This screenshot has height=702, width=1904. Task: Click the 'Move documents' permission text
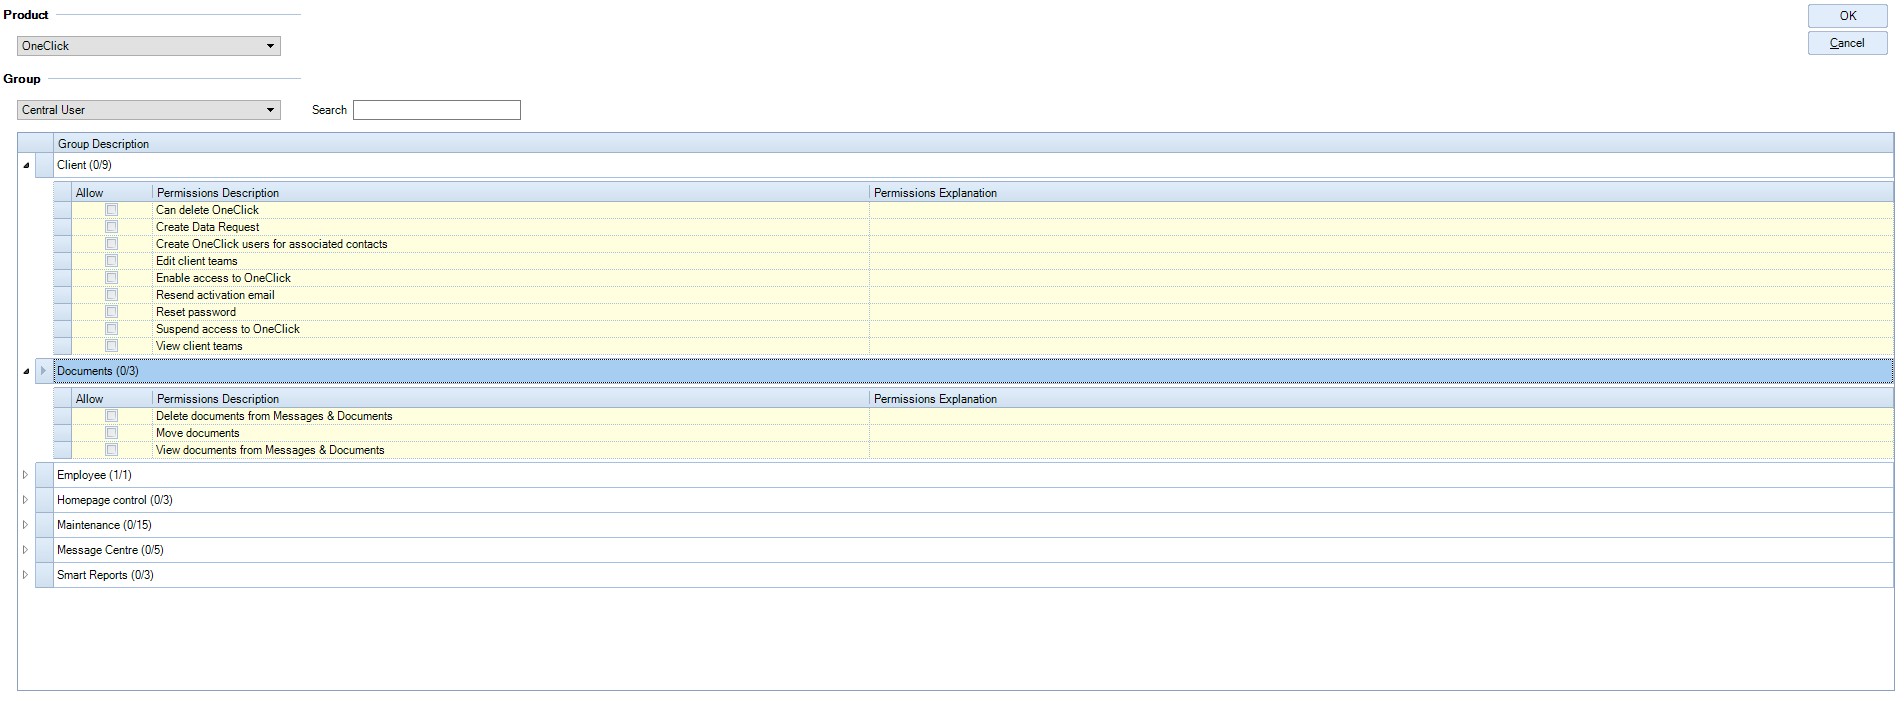coord(198,433)
